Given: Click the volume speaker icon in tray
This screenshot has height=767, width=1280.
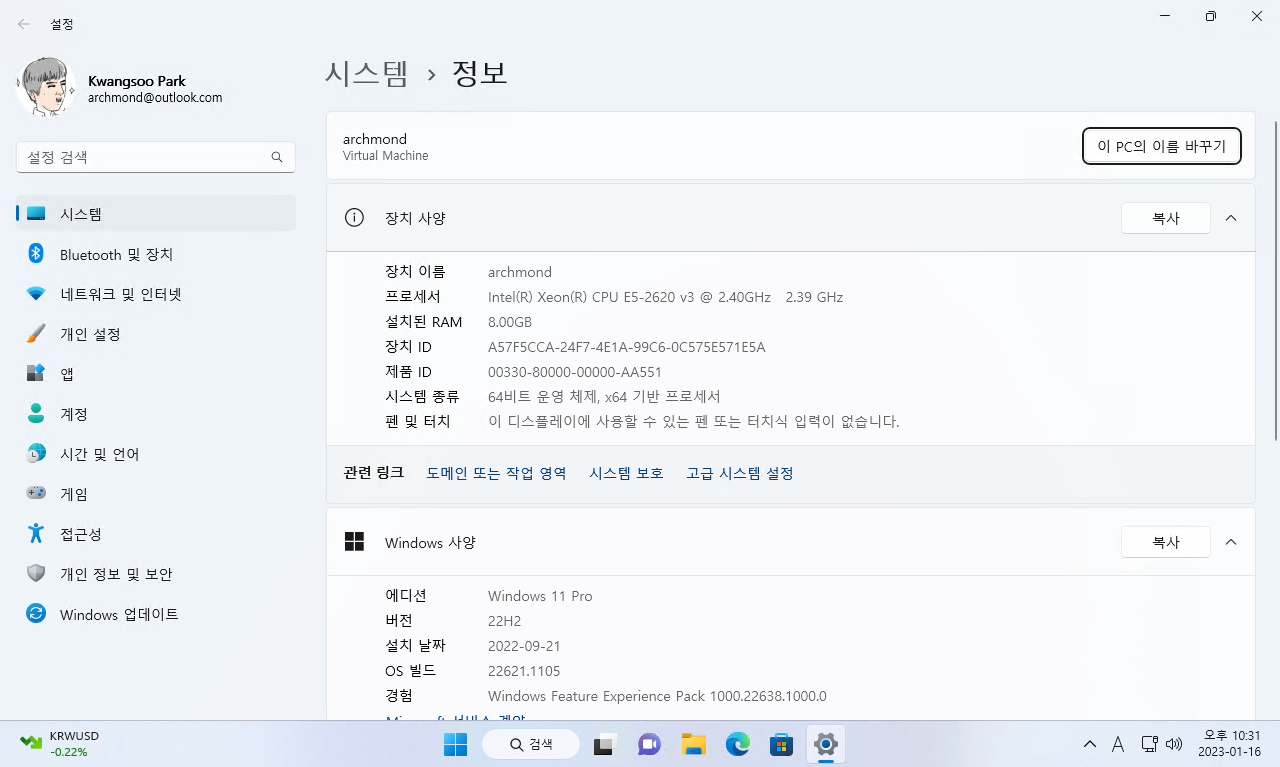Looking at the screenshot, I should [1174, 744].
